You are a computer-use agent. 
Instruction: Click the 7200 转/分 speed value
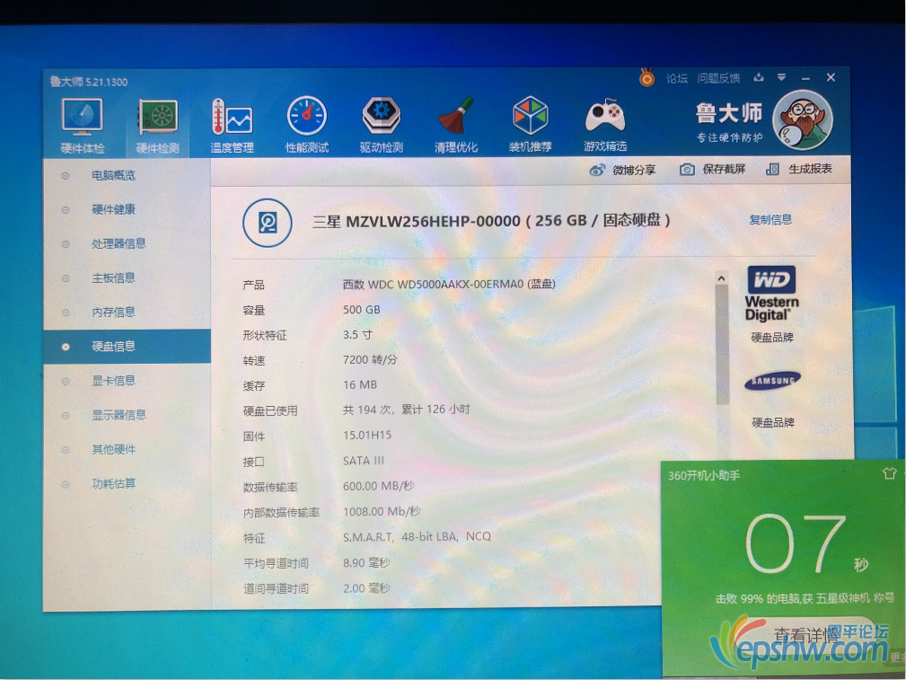click(x=370, y=360)
